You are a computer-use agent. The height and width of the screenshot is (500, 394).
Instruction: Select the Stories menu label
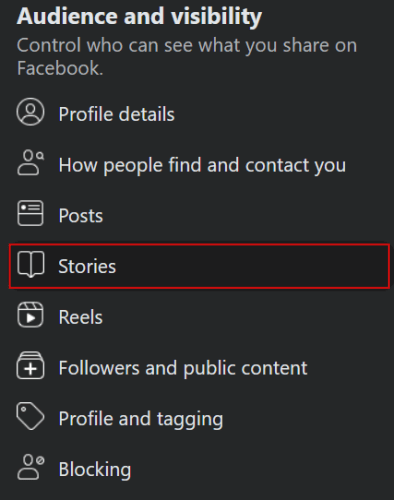click(x=87, y=266)
